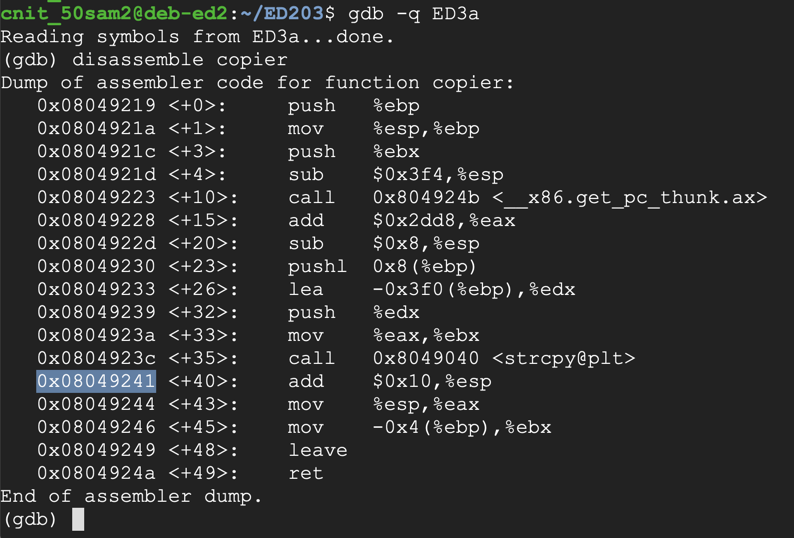This screenshot has height=538, width=794.
Task: Click the highlighted address 0x08049241
Action: pos(96,381)
